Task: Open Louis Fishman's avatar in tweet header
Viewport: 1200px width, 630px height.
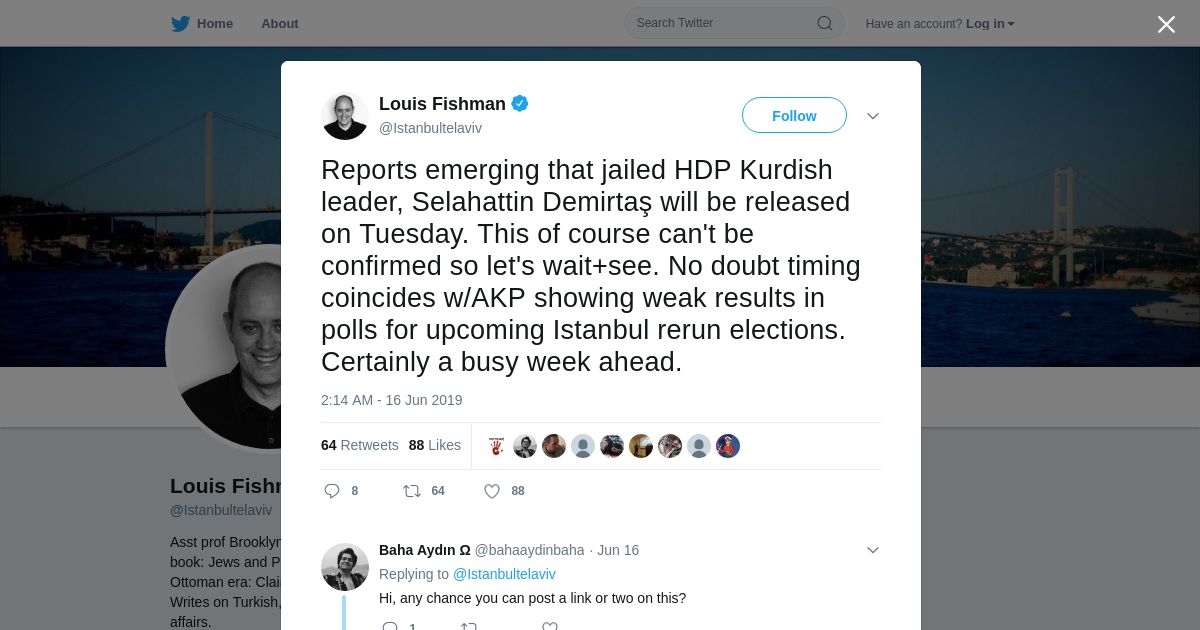Action: point(345,116)
